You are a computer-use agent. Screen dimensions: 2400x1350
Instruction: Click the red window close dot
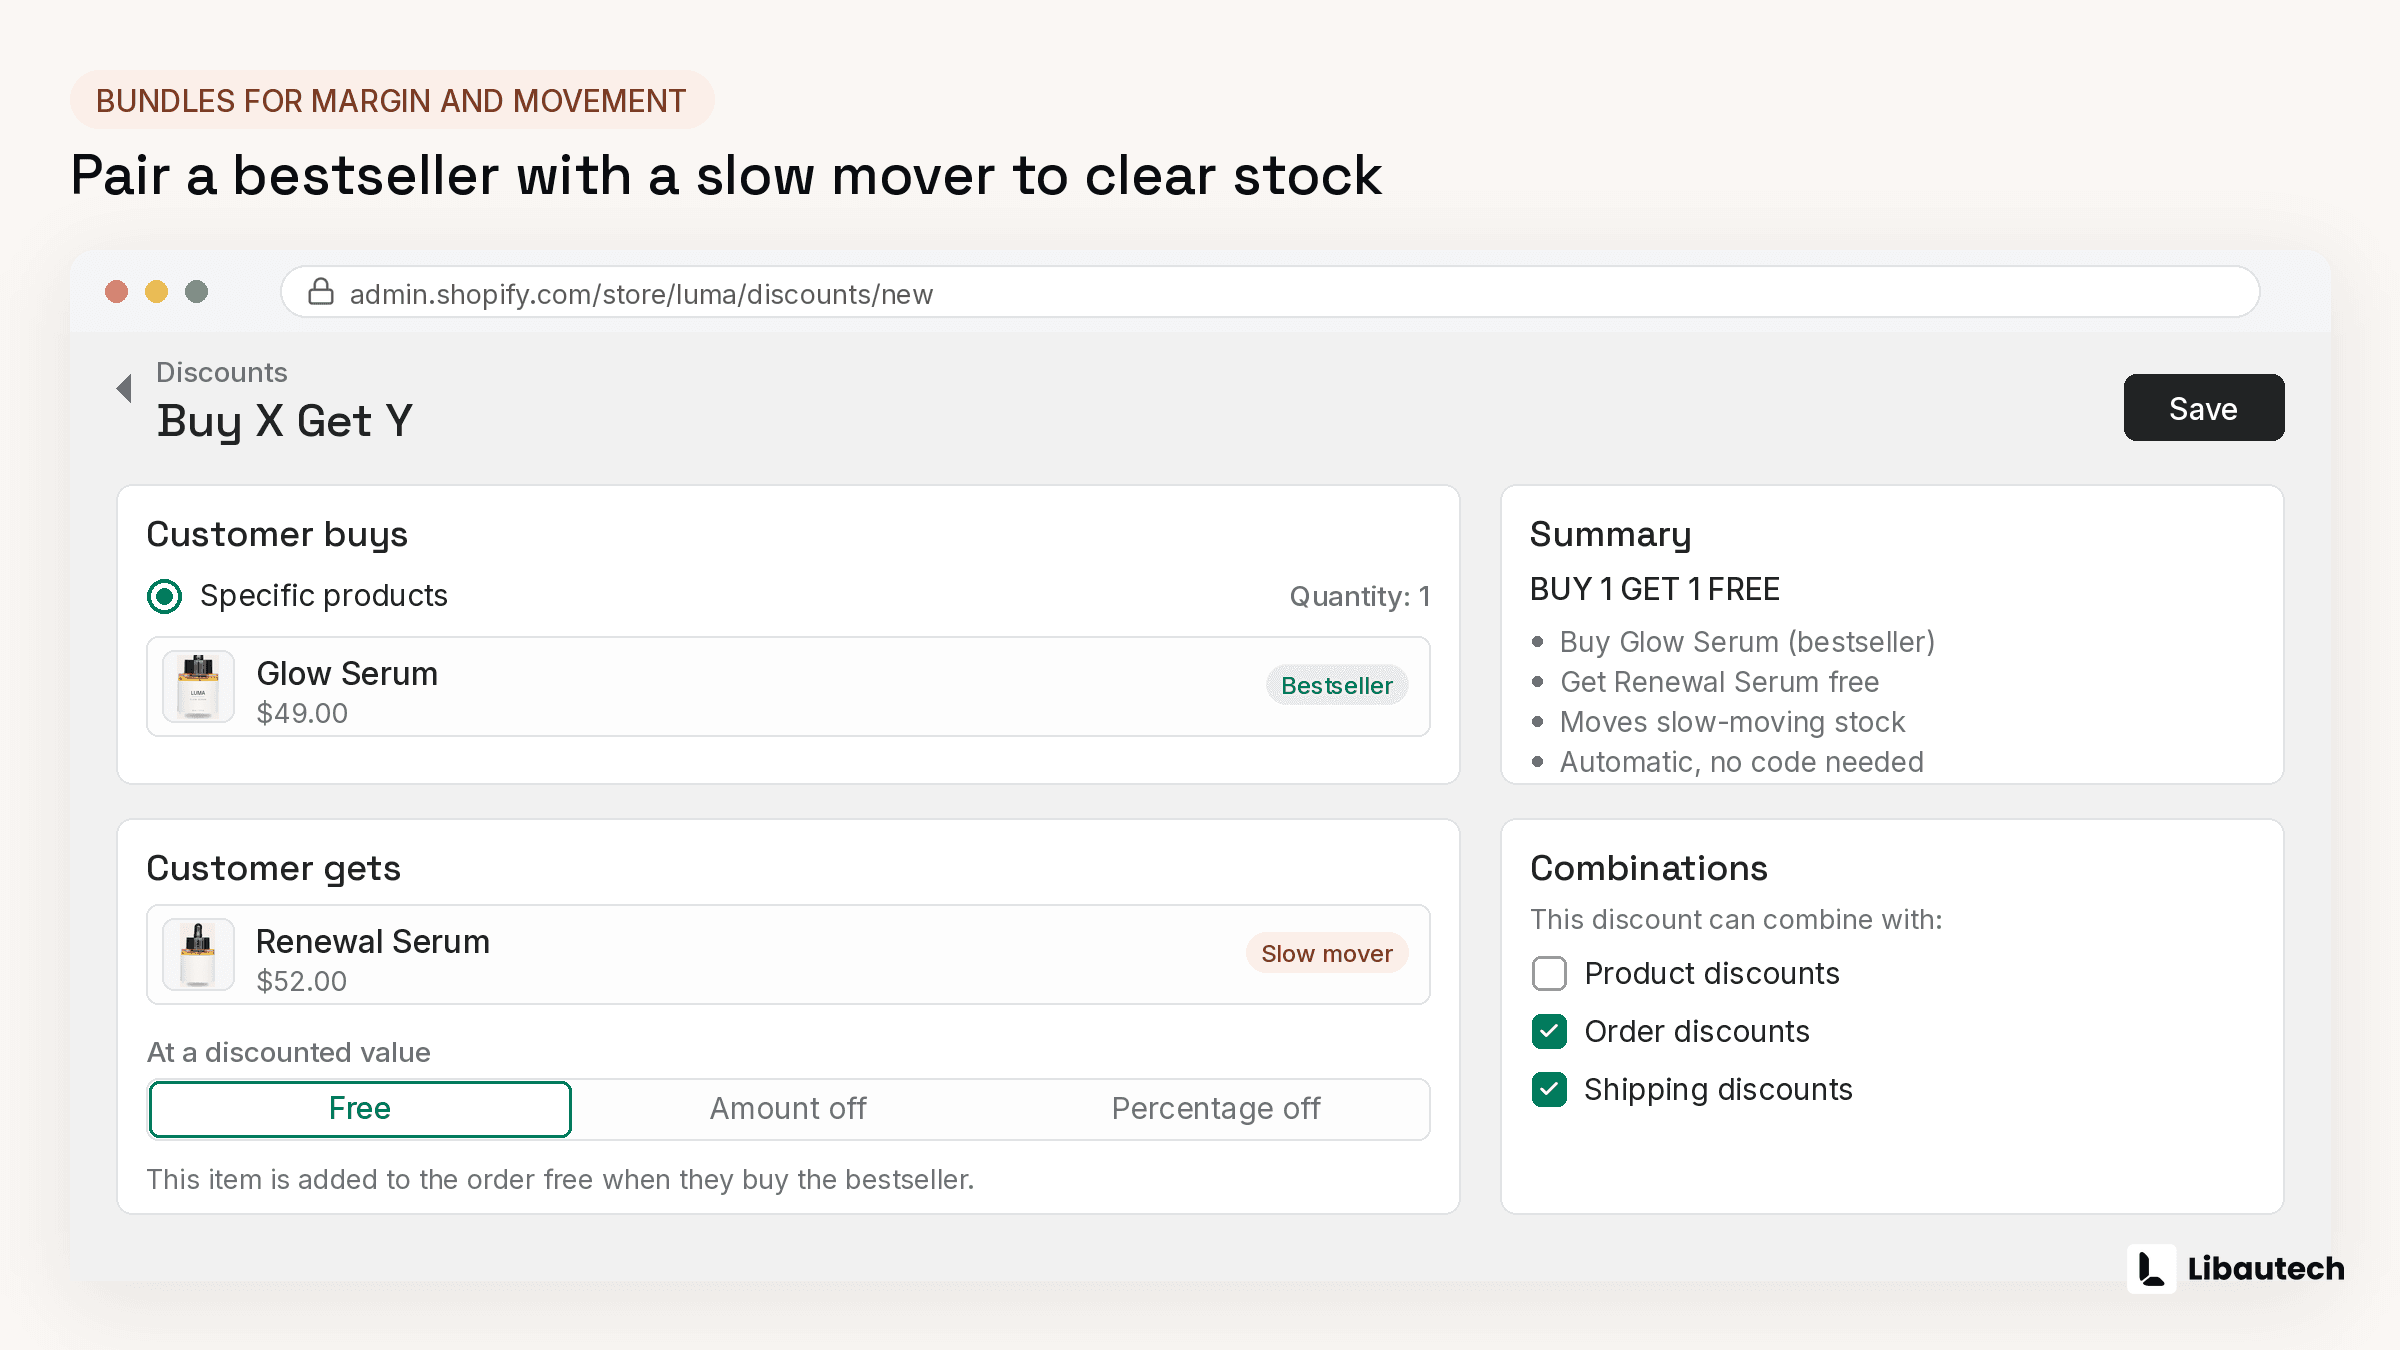[x=117, y=292]
